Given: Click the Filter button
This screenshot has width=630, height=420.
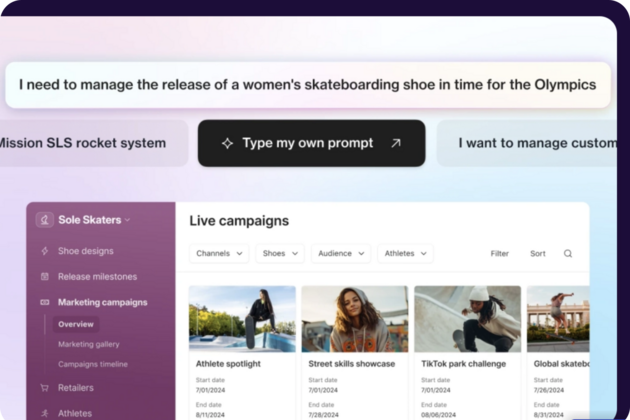Looking at the screenshot, I should point(500,254).
